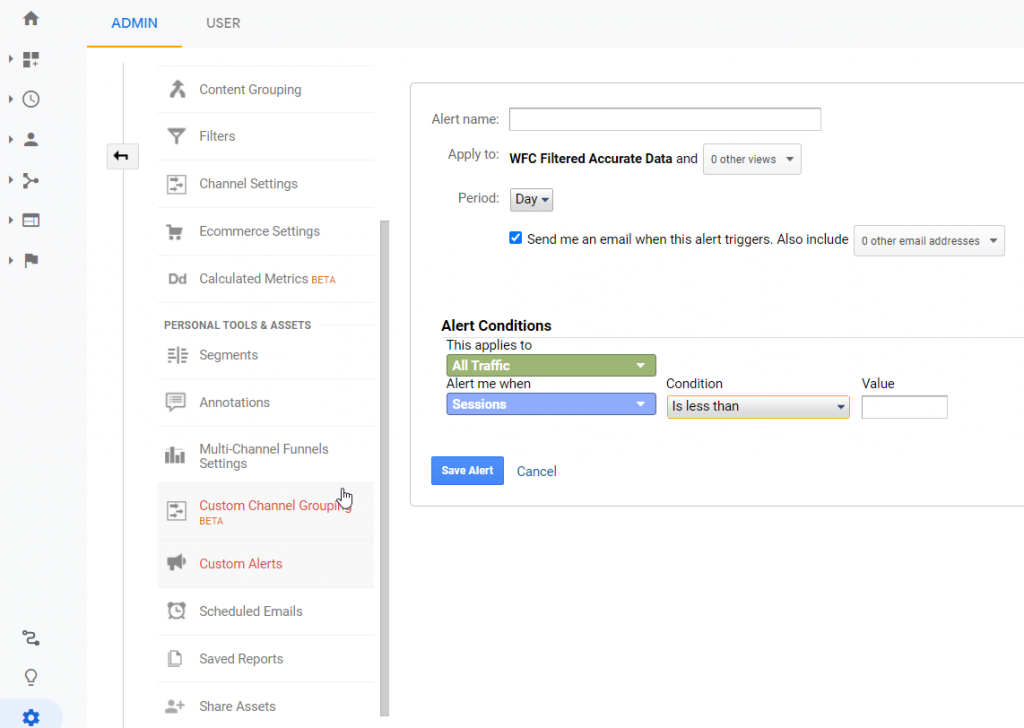The width and height of the screenshot is (1024, 728).
Task: Expand the Conversions section arrow
Action: coord(10,261)
